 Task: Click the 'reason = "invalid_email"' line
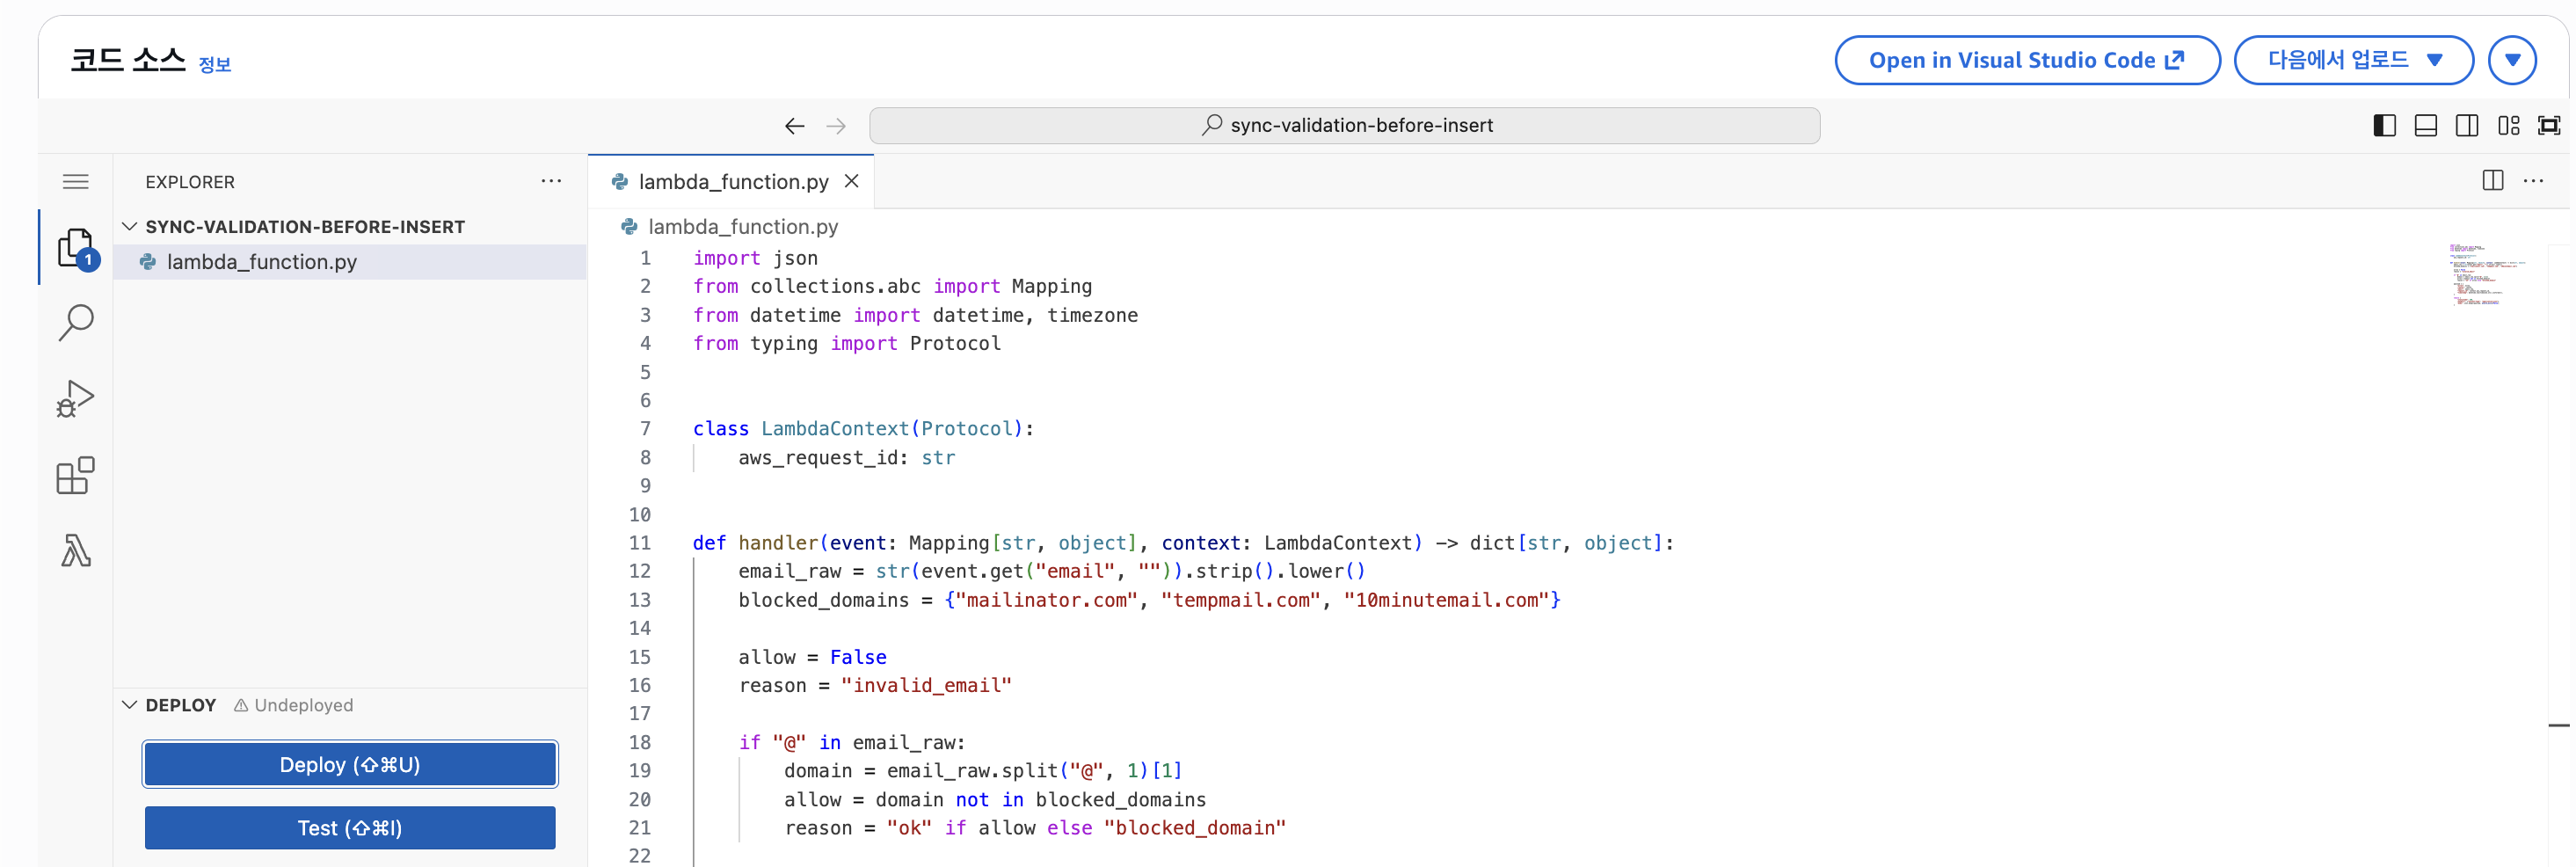click(875, 685)
